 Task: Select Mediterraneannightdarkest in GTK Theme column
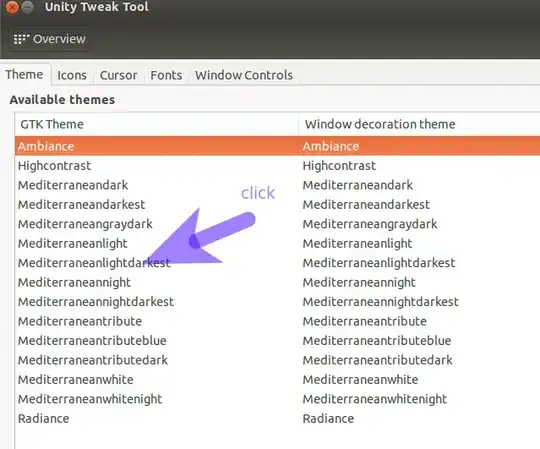(x=96, y=302)
